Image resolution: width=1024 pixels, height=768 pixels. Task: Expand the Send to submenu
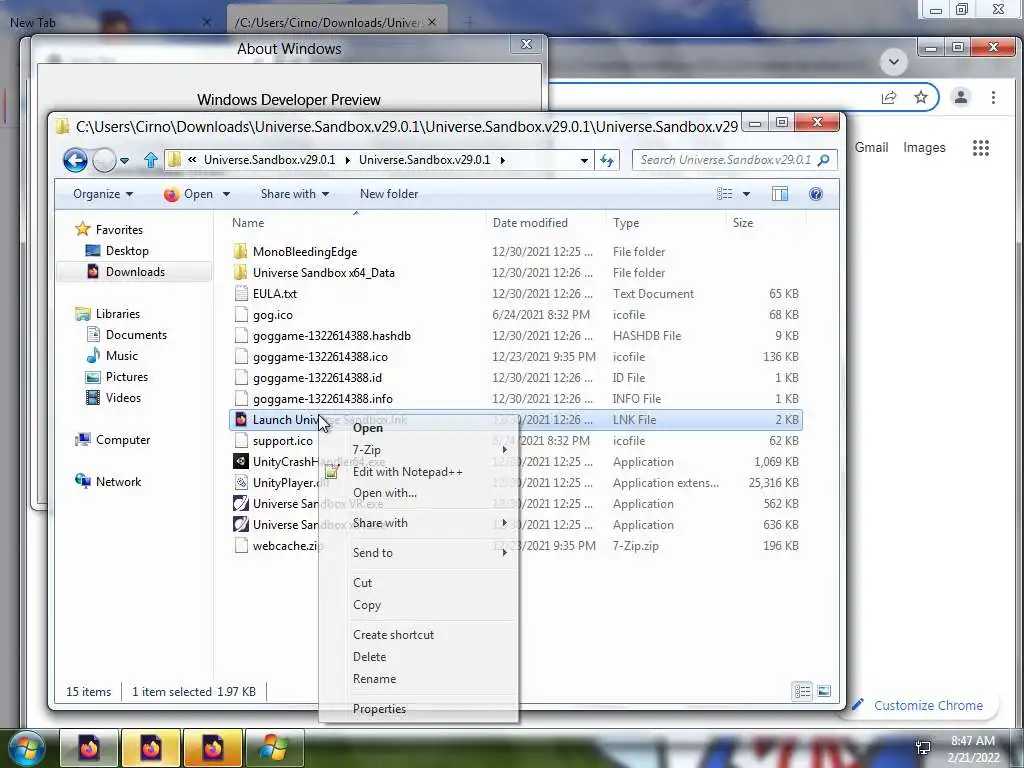click(419, 553)
